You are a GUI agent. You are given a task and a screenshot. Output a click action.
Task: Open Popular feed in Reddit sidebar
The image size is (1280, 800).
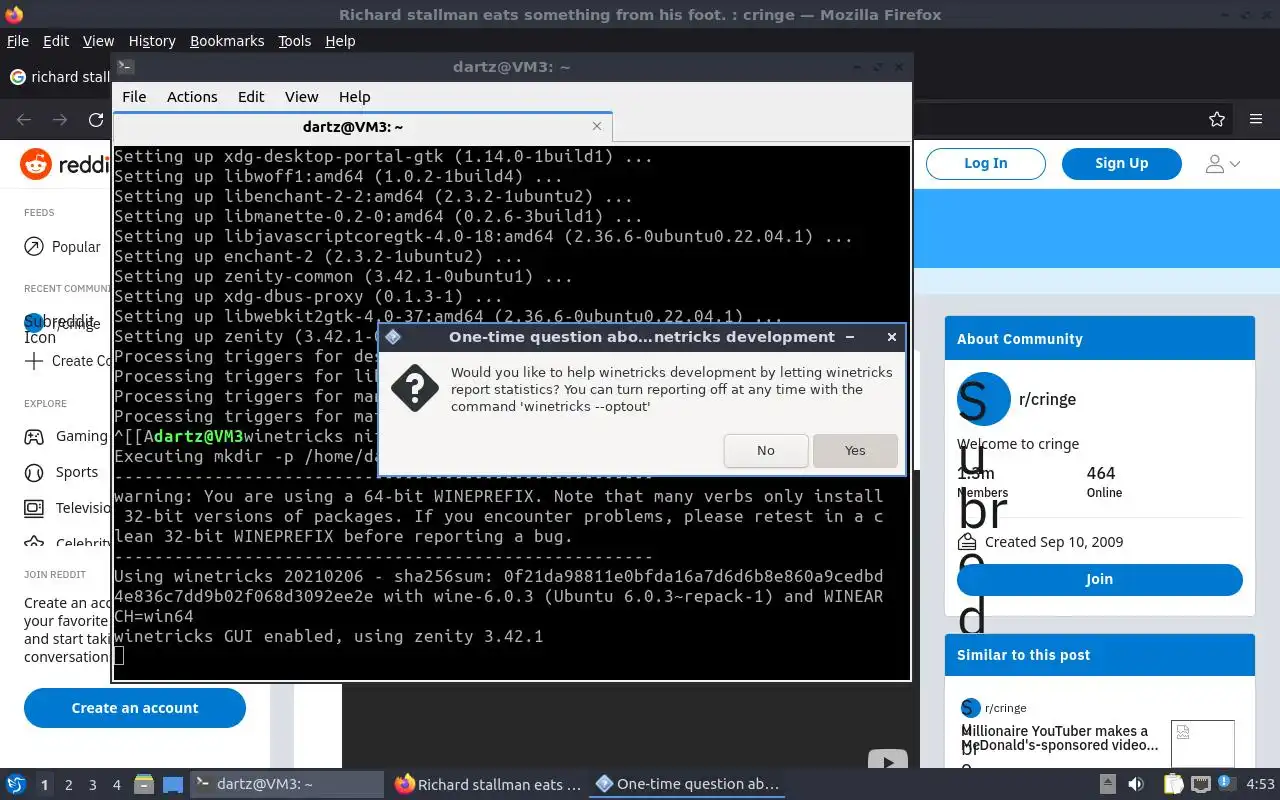tap(62, 247)
